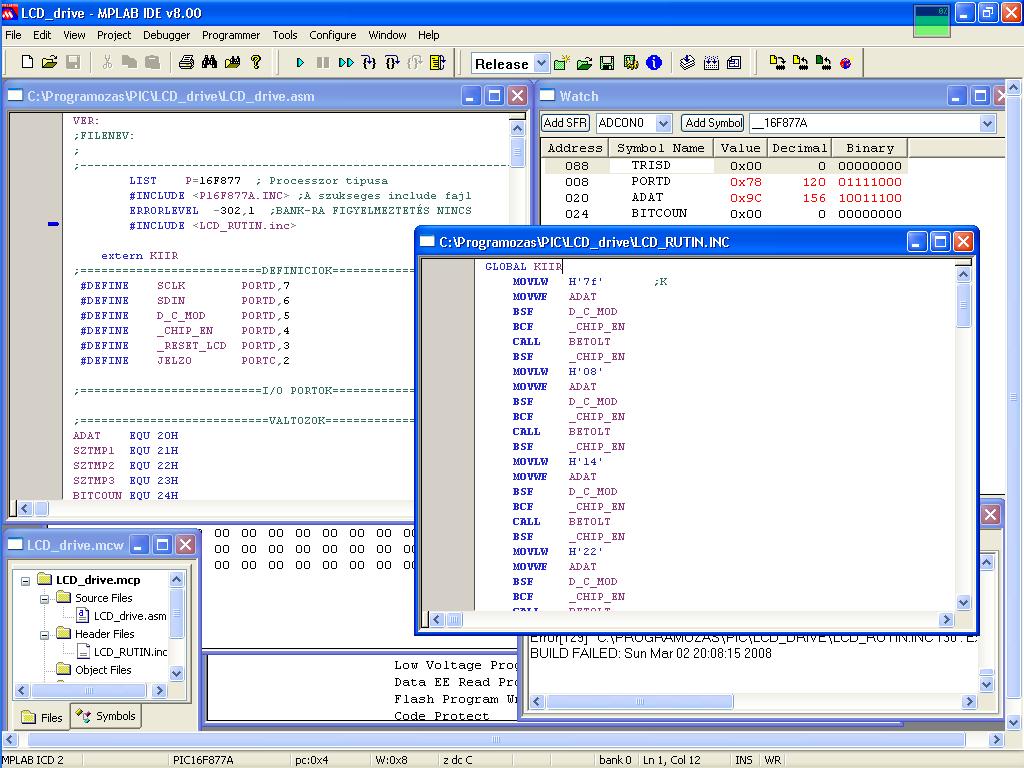Collapse the Header Files tree node
The width and height of the screenshot is (1024, 768).
tap(45, 634)
